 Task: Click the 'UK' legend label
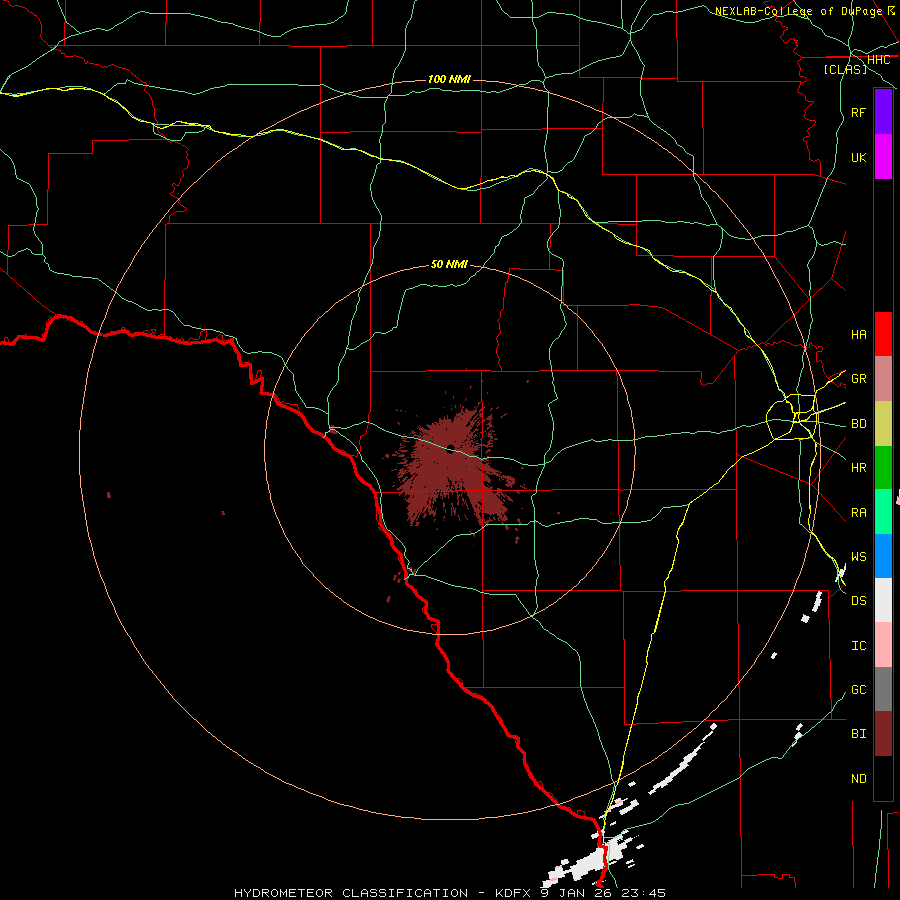(x=858, y=157)
